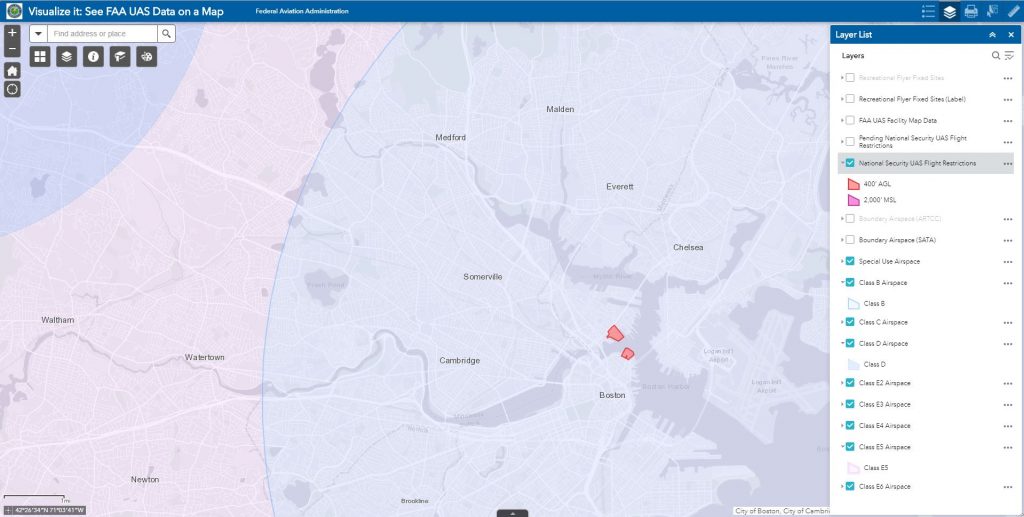1024x517 pixels.
Task: Toggle Layer List widget in header
Action: (950, 11)
